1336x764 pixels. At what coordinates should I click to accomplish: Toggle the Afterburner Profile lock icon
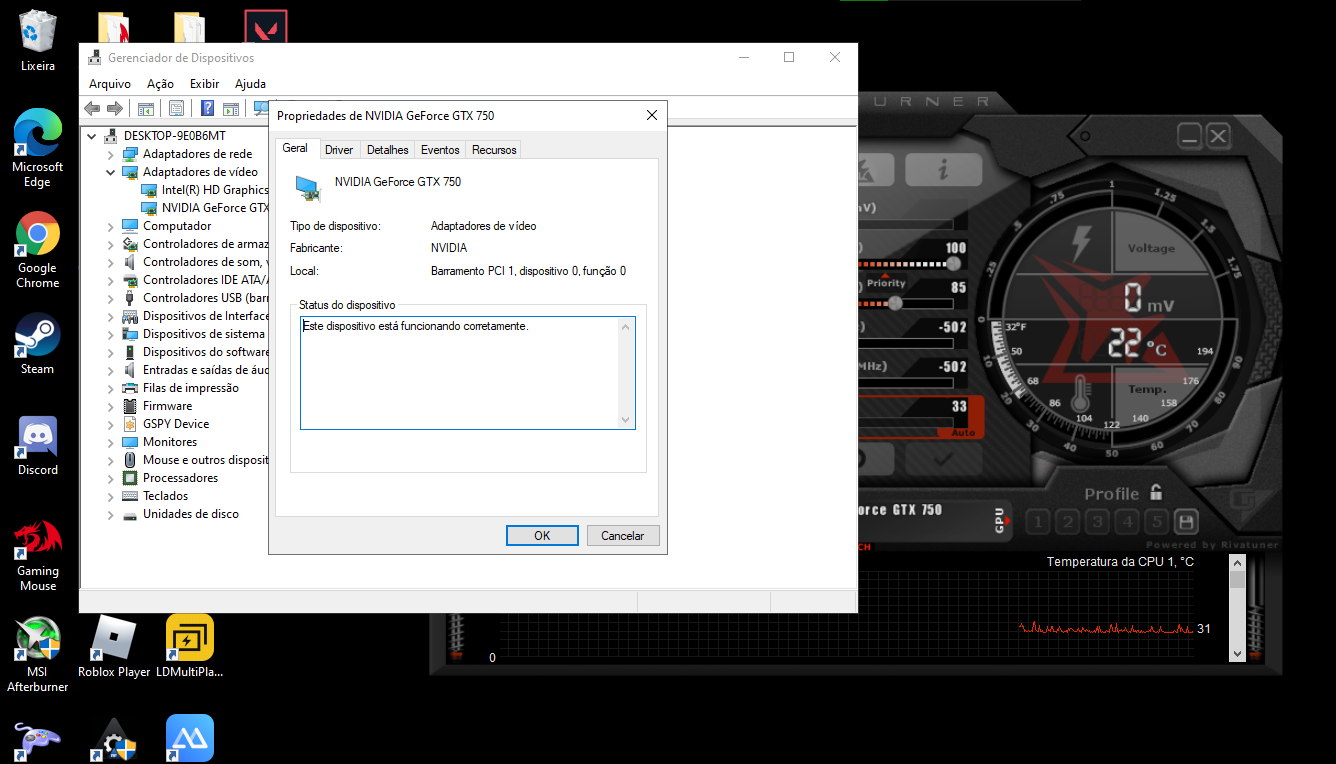pos(1156,492)
